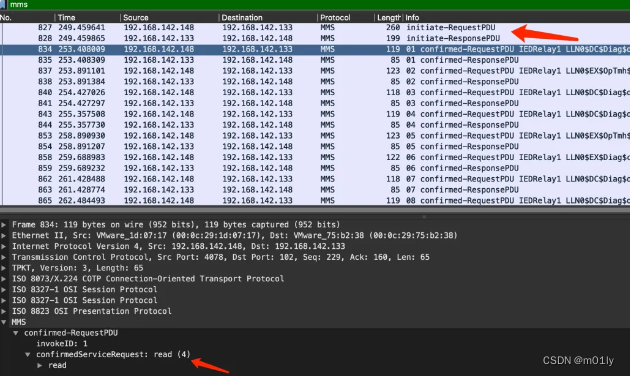630x376 pixels.
Task: Select packet 827 initiate-RequestPDU
Action: click(315, 27)
